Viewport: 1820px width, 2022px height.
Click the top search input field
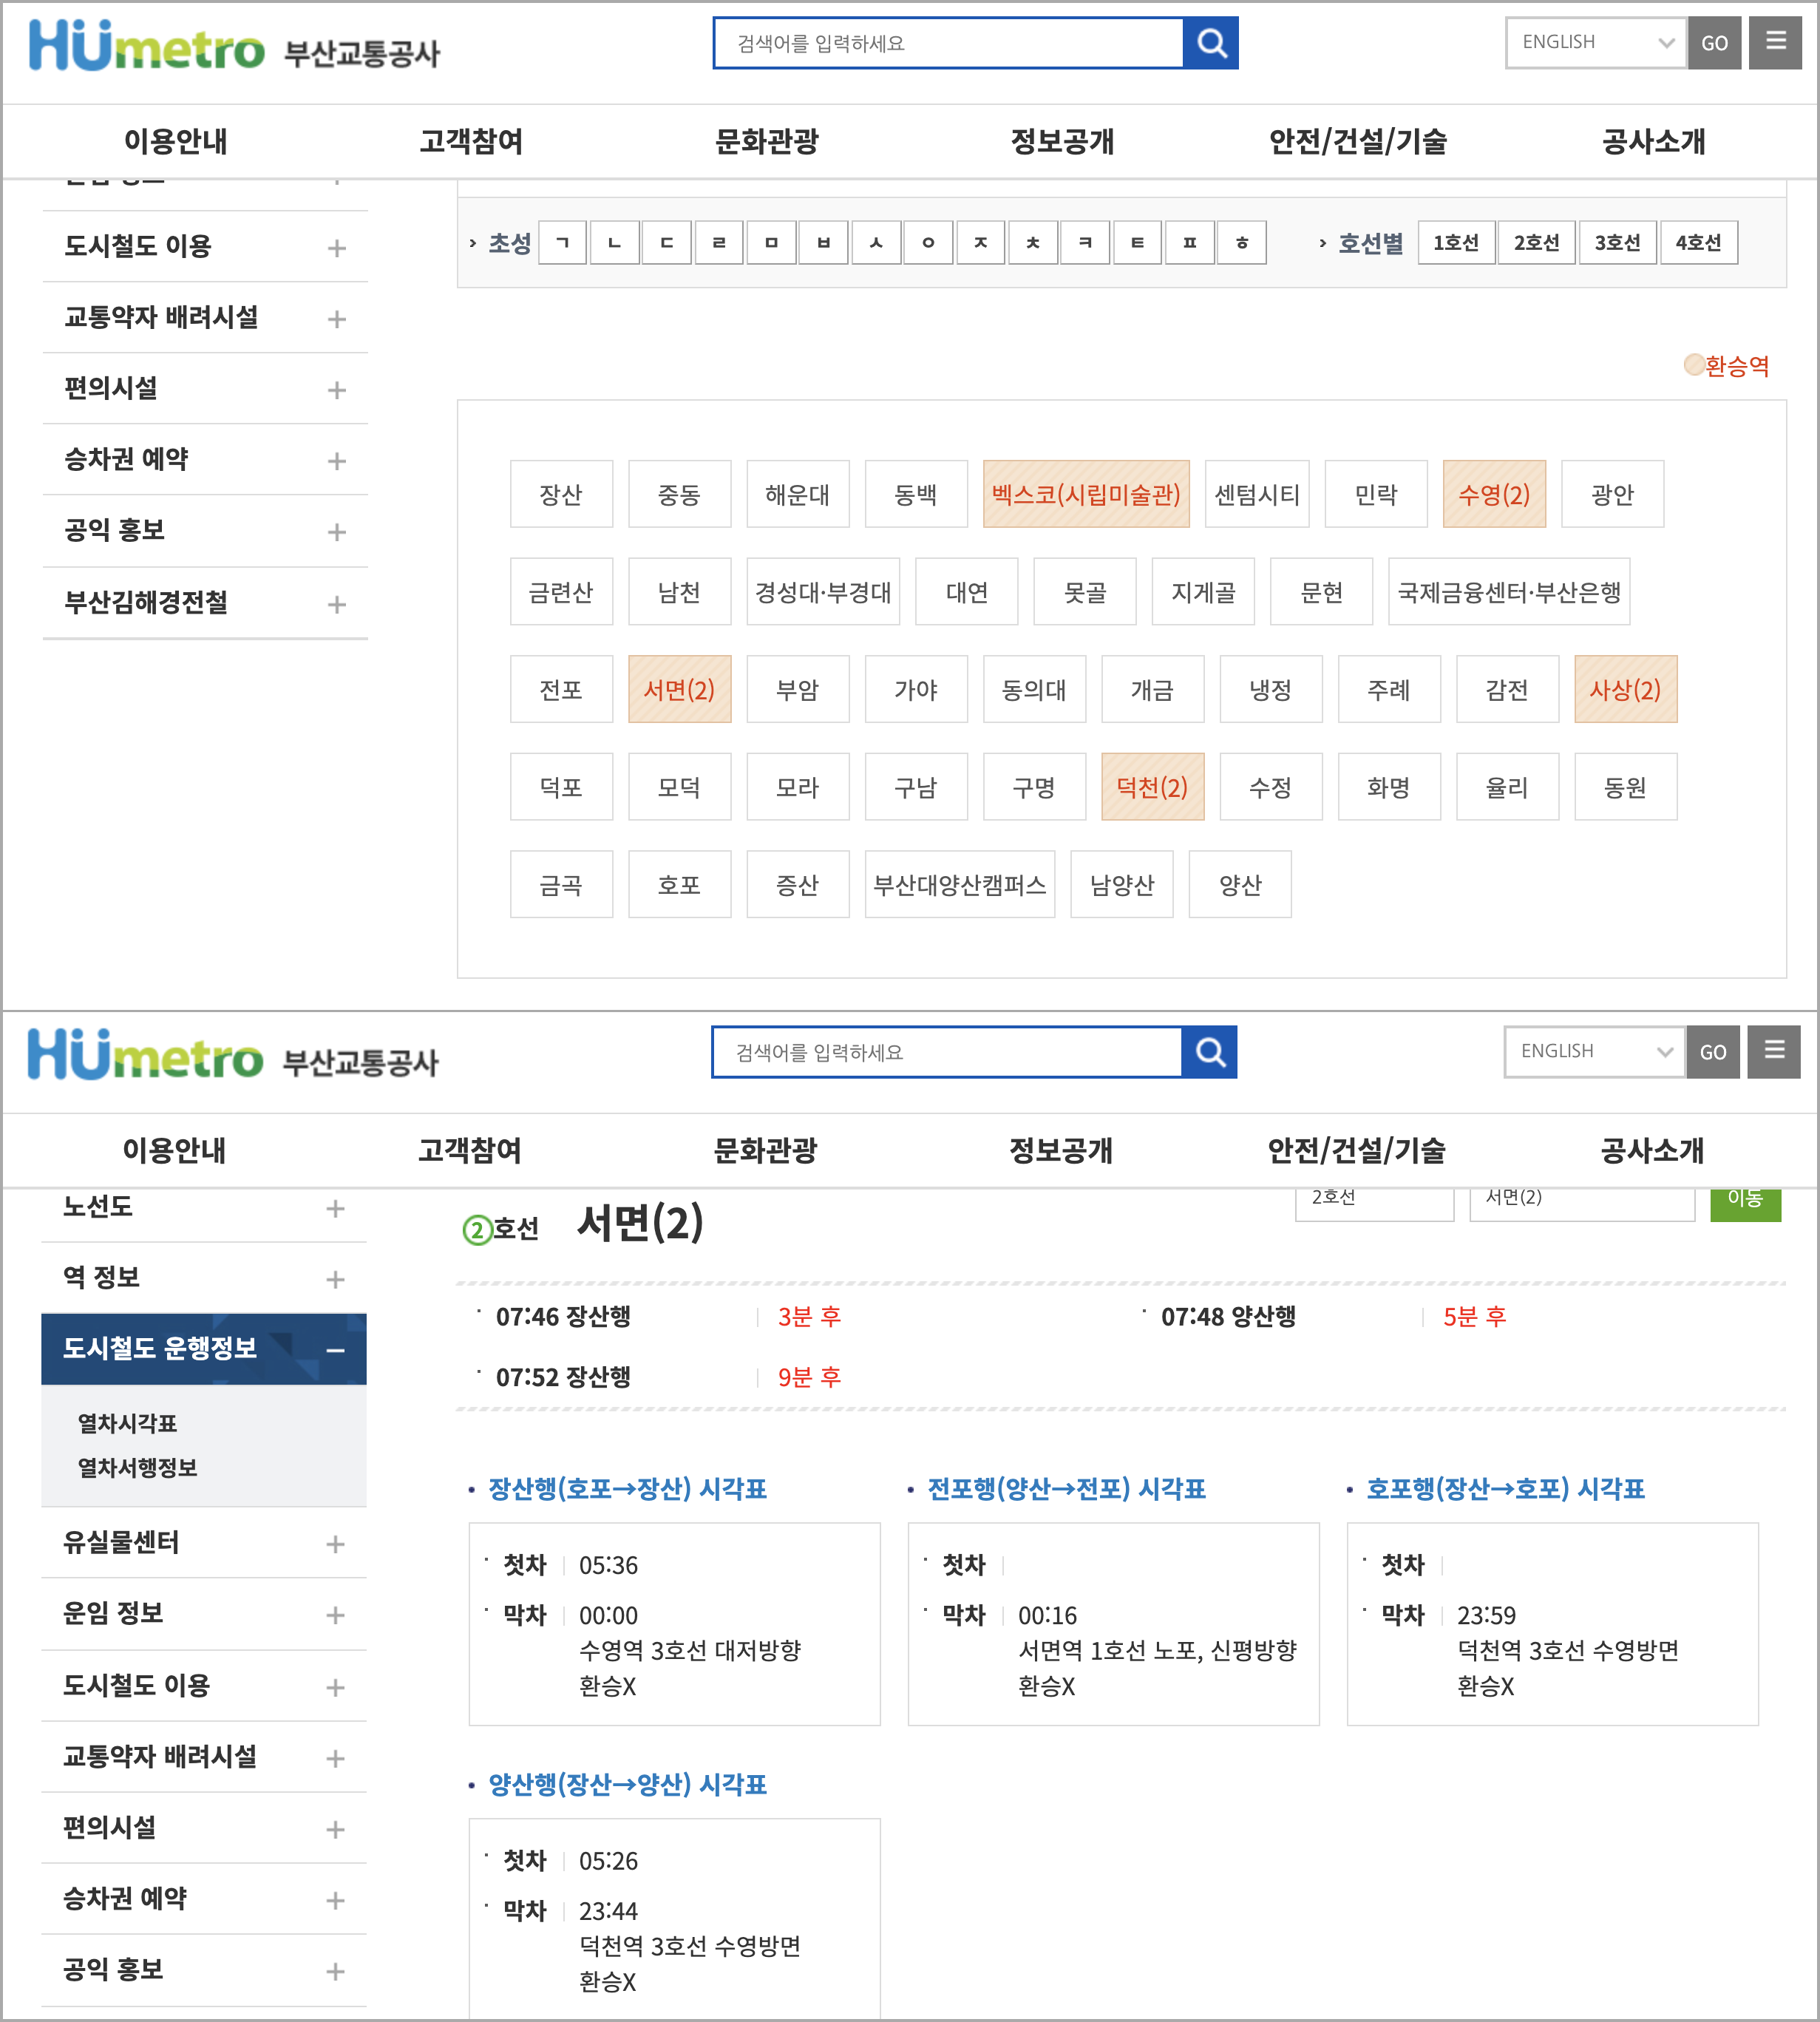click(947, 43)
